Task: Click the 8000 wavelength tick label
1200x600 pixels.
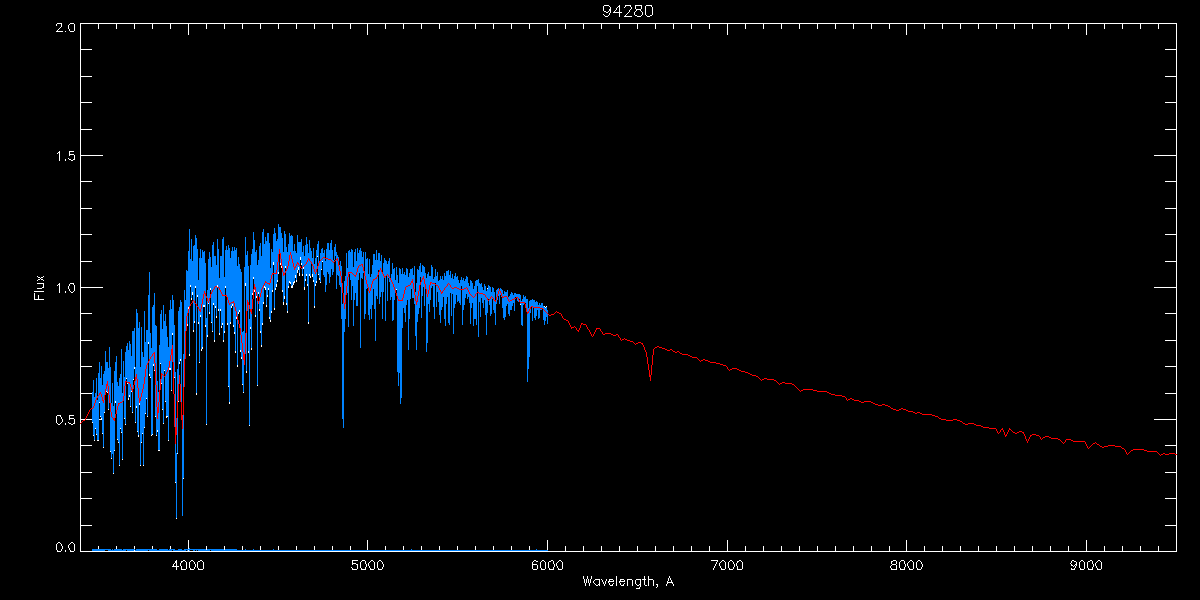Action: (x=906, y=564)
